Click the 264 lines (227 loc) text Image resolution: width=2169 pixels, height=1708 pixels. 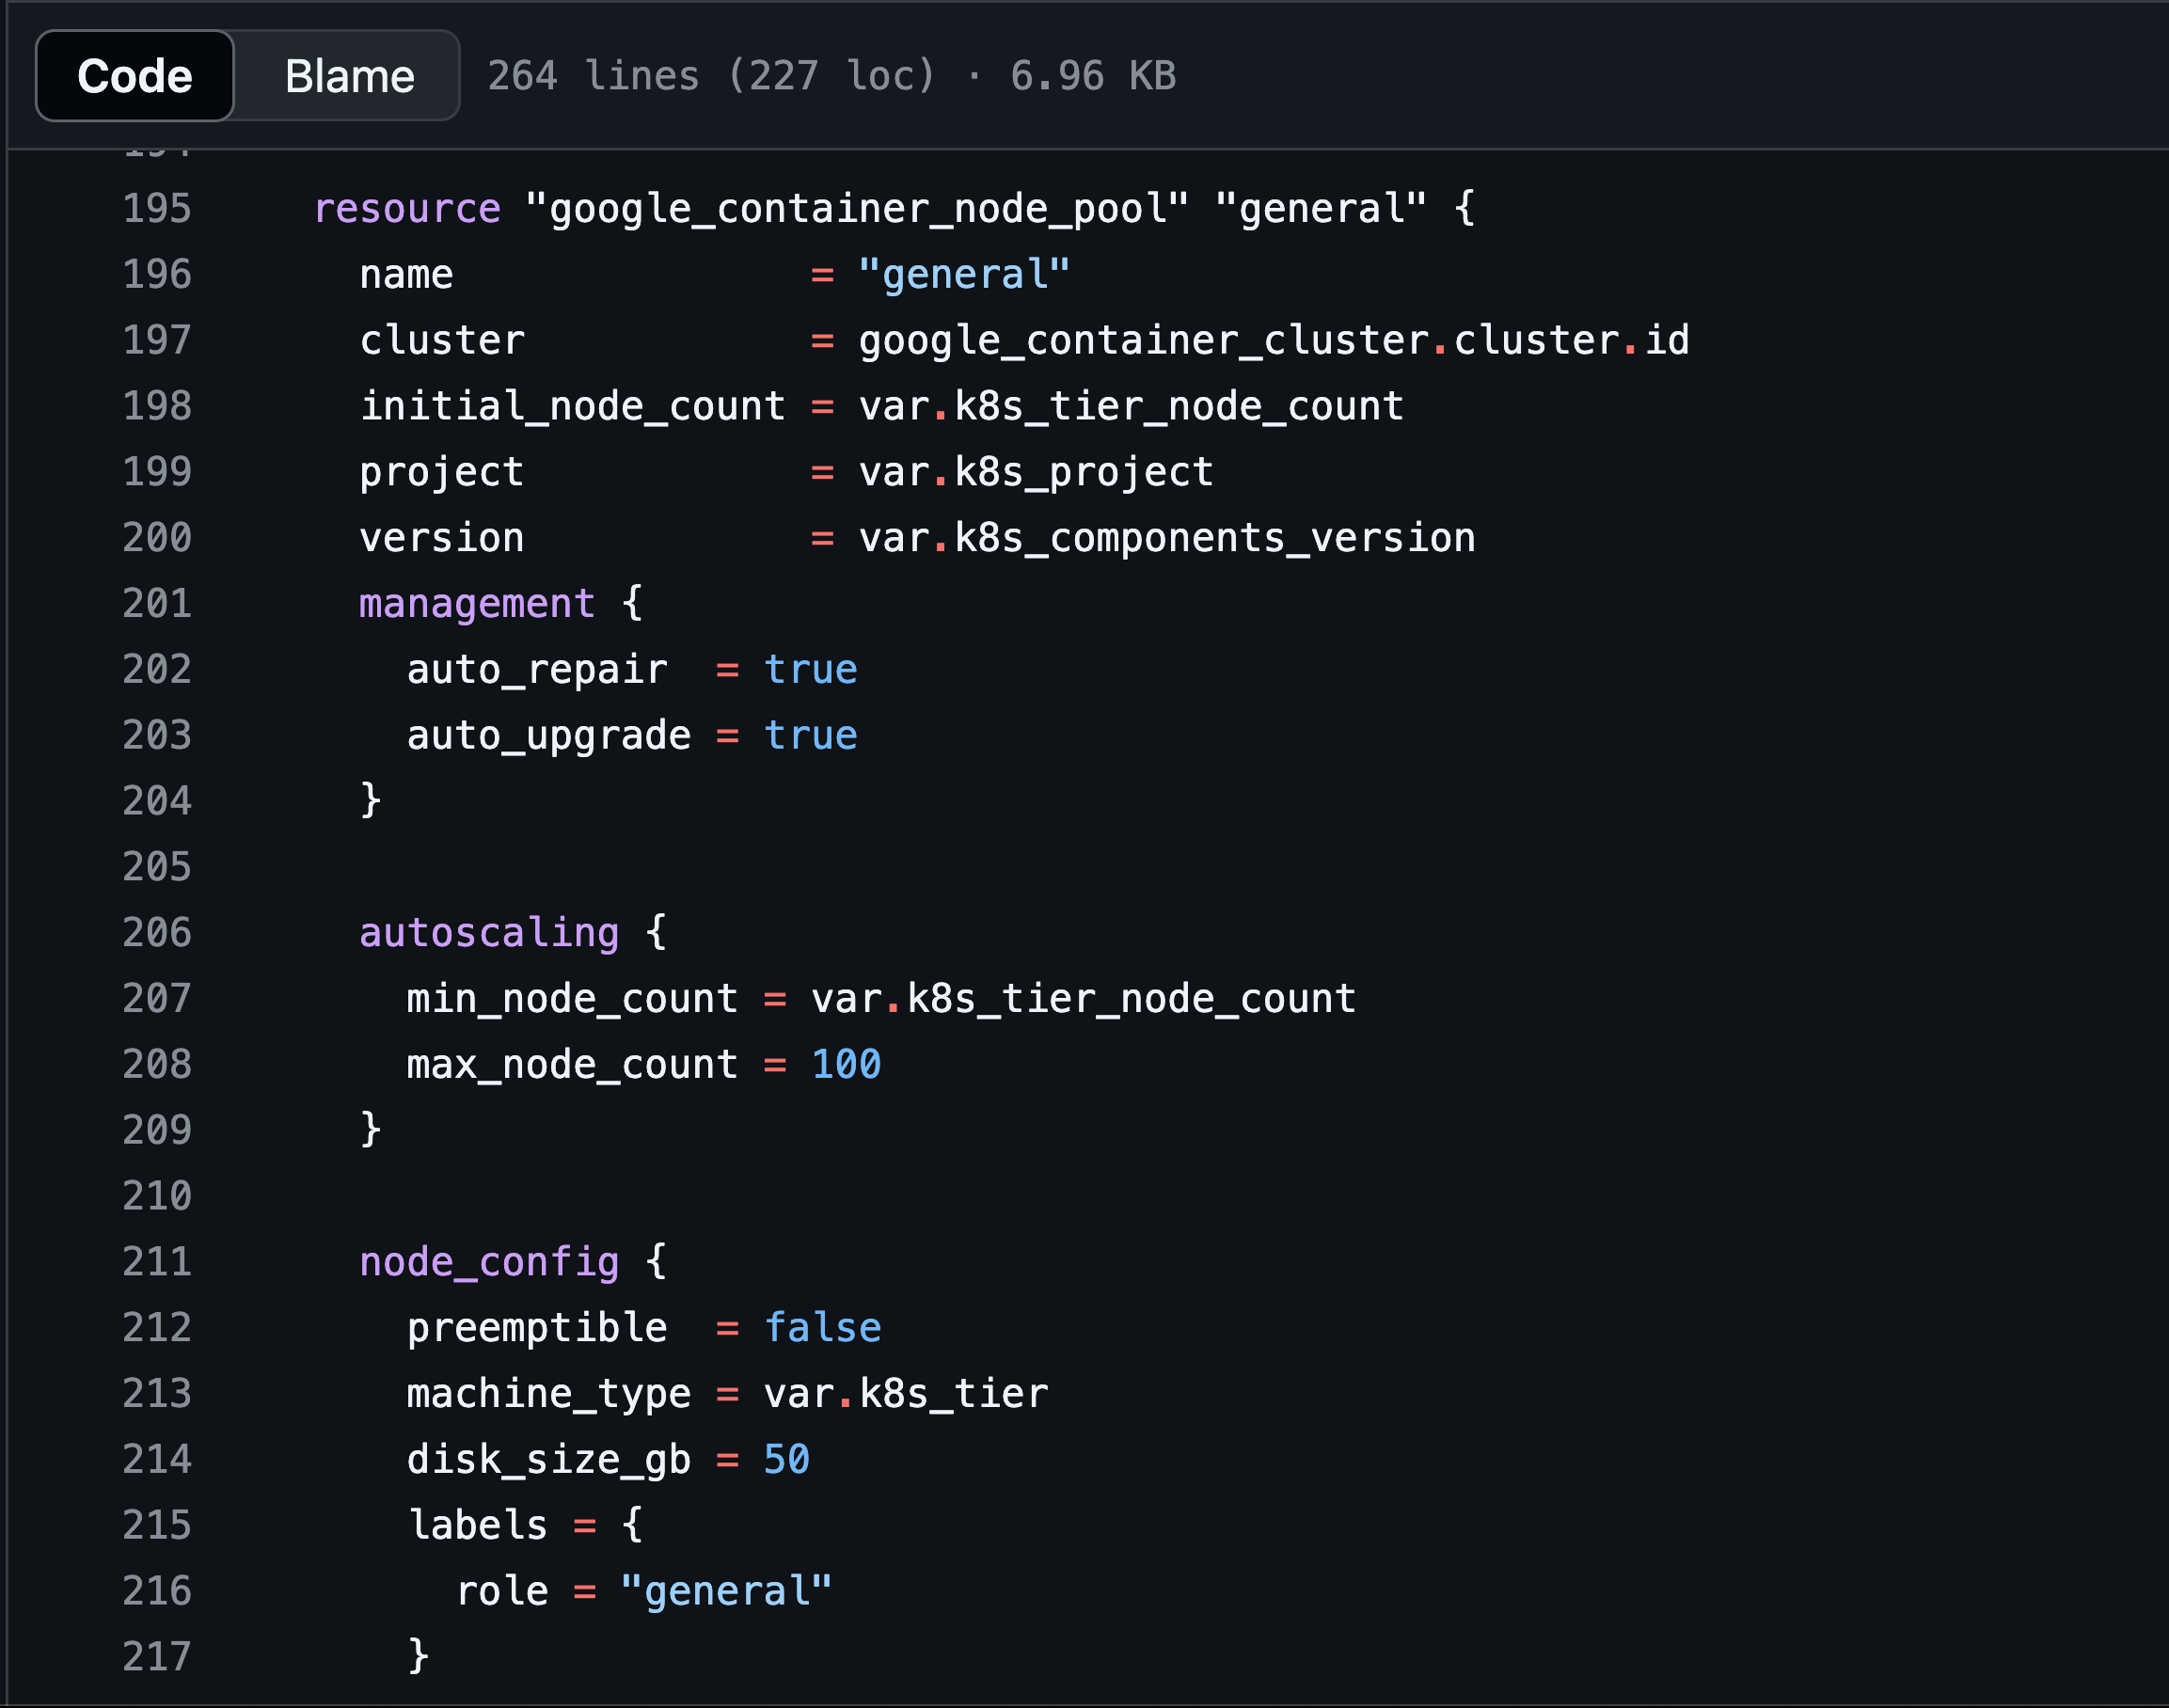pos(711,75)
